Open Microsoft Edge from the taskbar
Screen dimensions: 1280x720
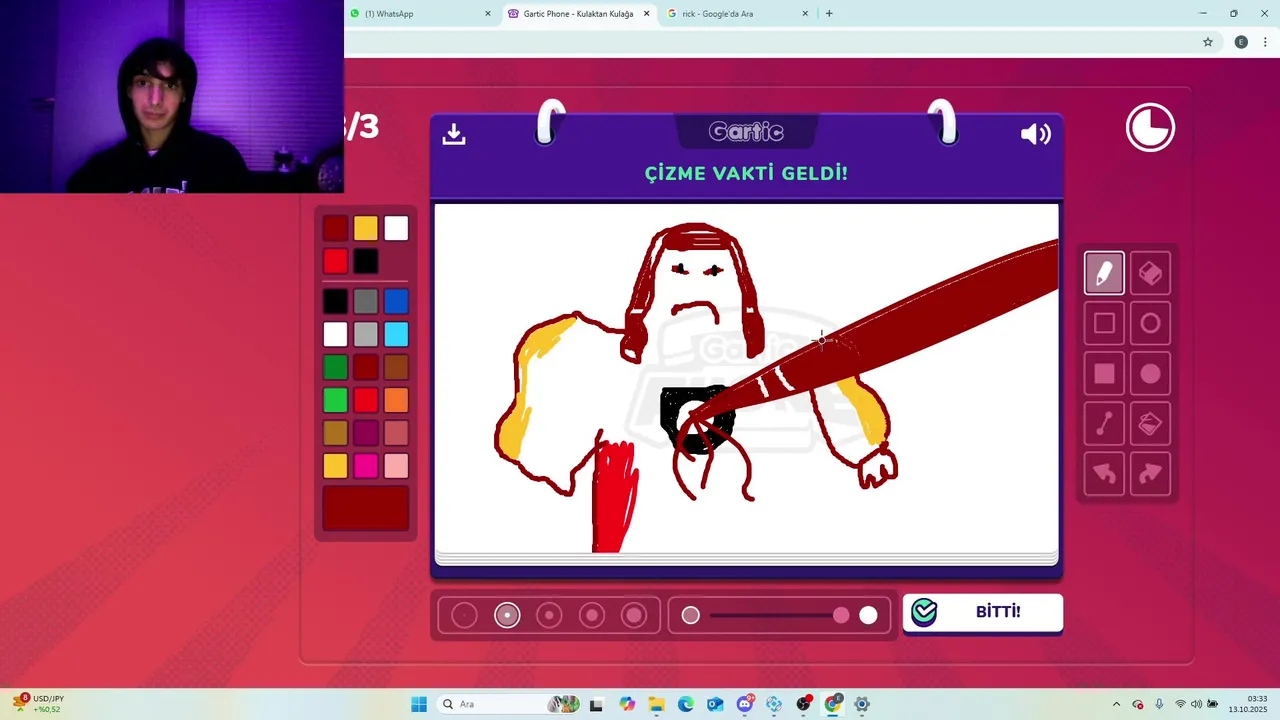point(686,704)
